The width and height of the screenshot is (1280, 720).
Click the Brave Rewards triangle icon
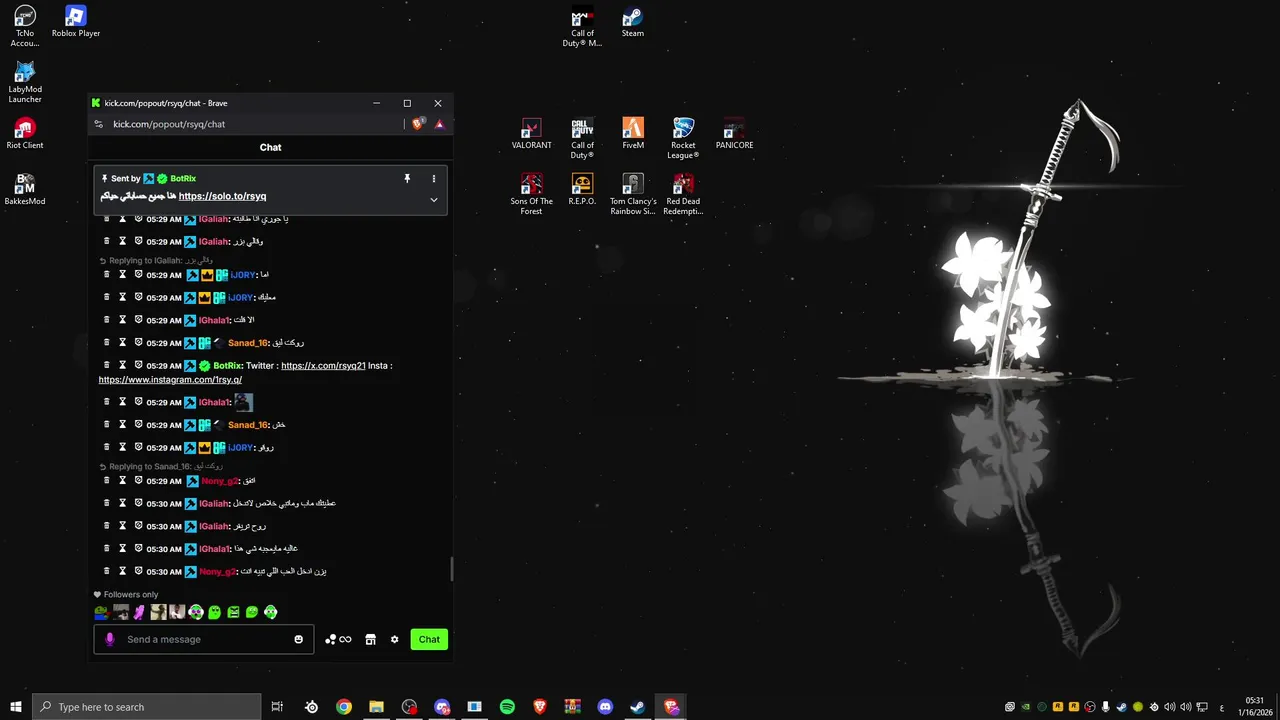(439, 124)
